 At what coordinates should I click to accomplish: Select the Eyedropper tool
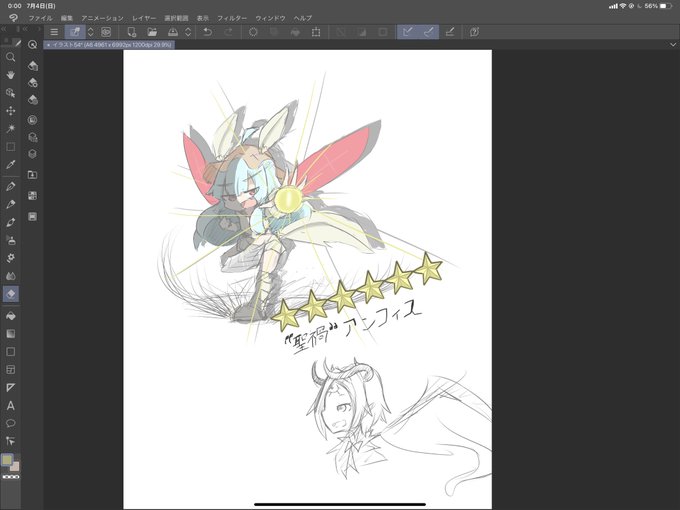click(x=11, y=164)
